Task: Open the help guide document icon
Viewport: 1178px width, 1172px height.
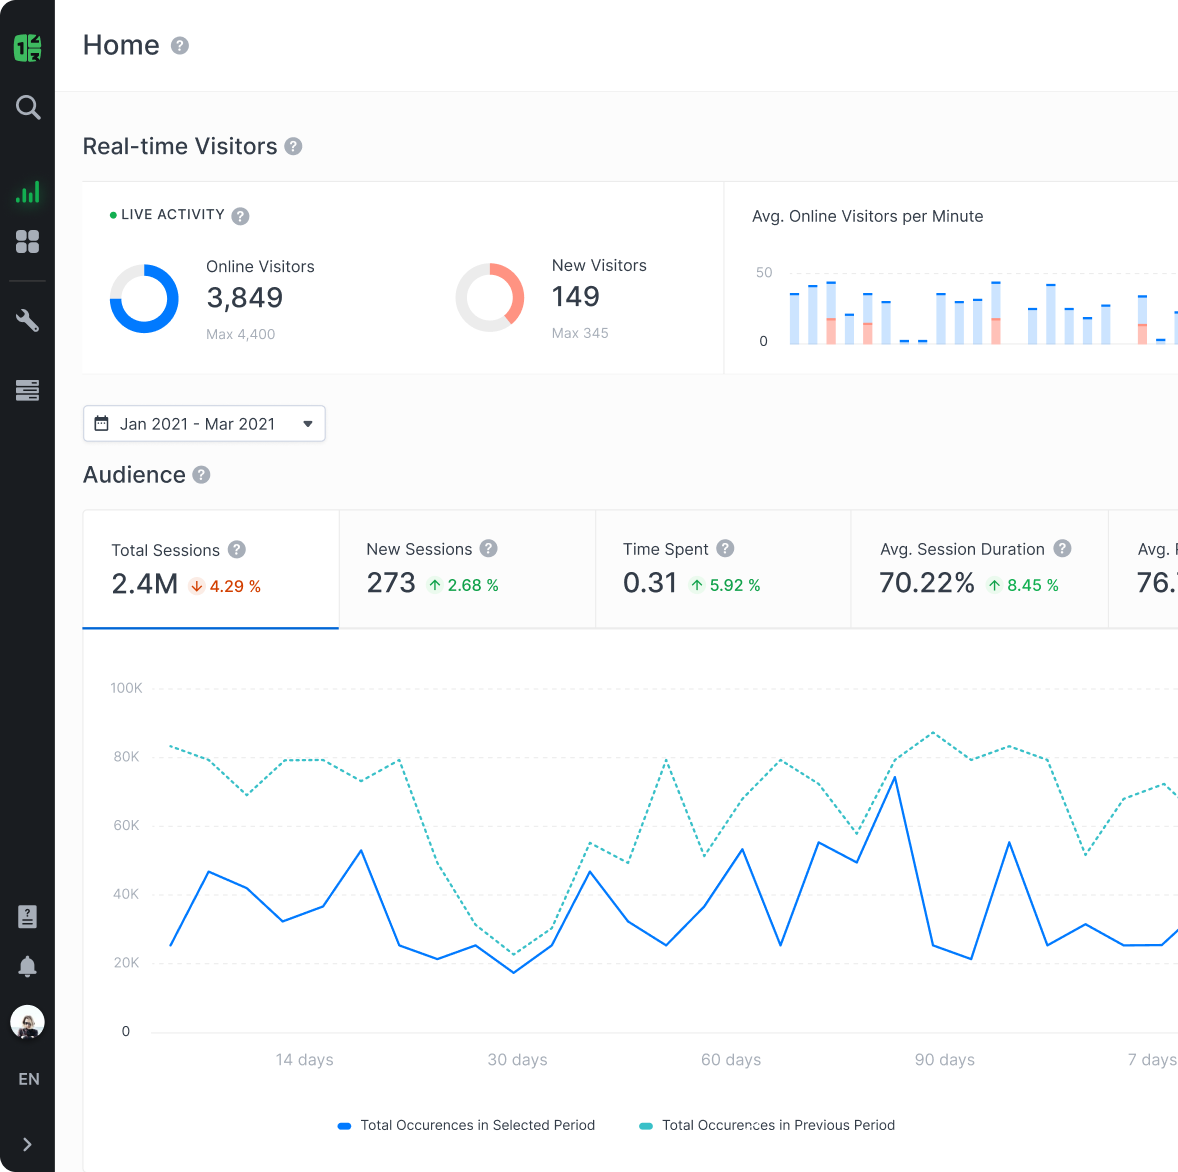Action: coord(28,917)
